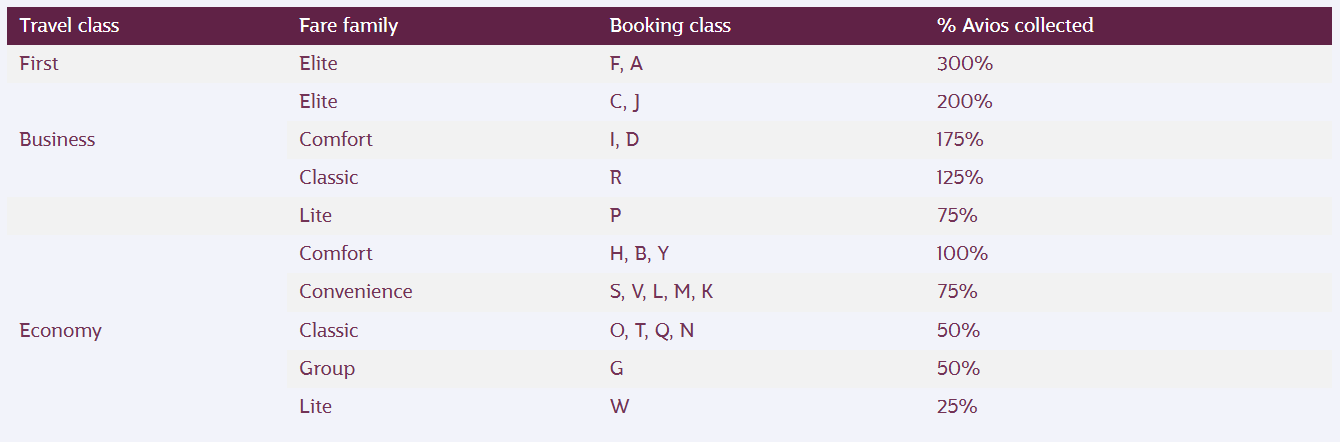Viewport: 1340px width, 442px height.
Task: Select the First travel class cell
Action: [39, 64]
